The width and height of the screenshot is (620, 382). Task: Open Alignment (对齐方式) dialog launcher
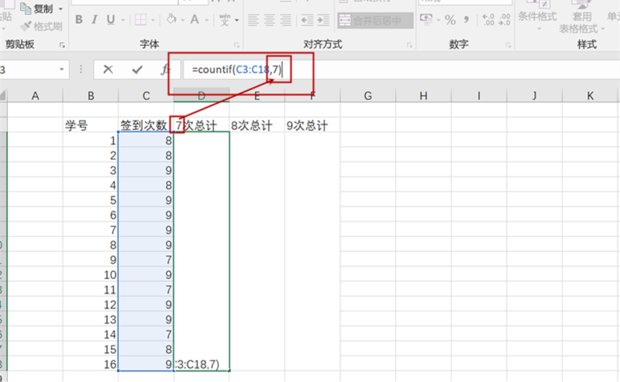(x=409, y=45)
